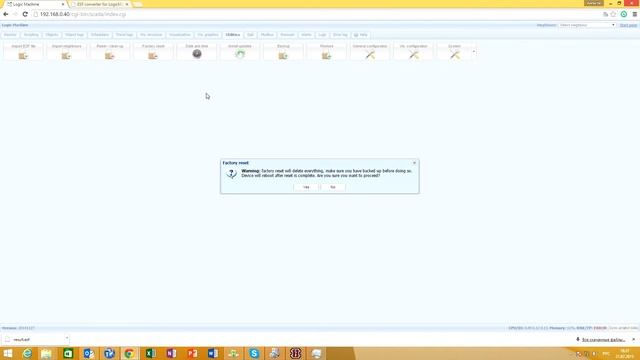Close the Factory reset dialog with X

pyautogui.click(x=414, y=163)
